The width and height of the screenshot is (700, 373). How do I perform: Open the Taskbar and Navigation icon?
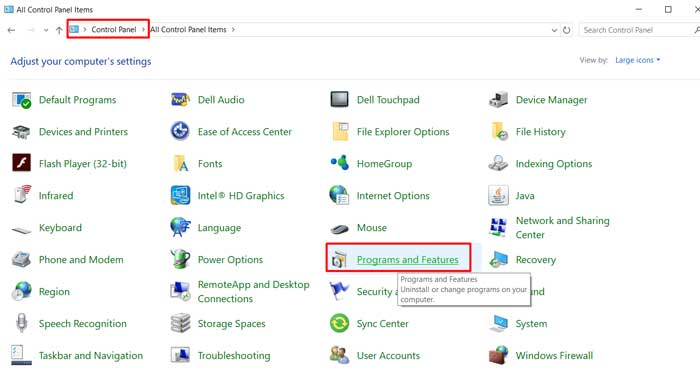21,355
